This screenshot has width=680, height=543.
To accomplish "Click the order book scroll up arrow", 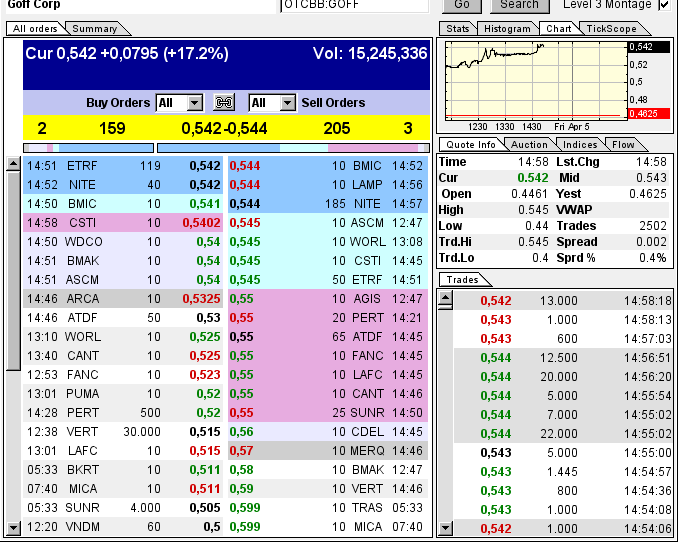I will point(13,164).
